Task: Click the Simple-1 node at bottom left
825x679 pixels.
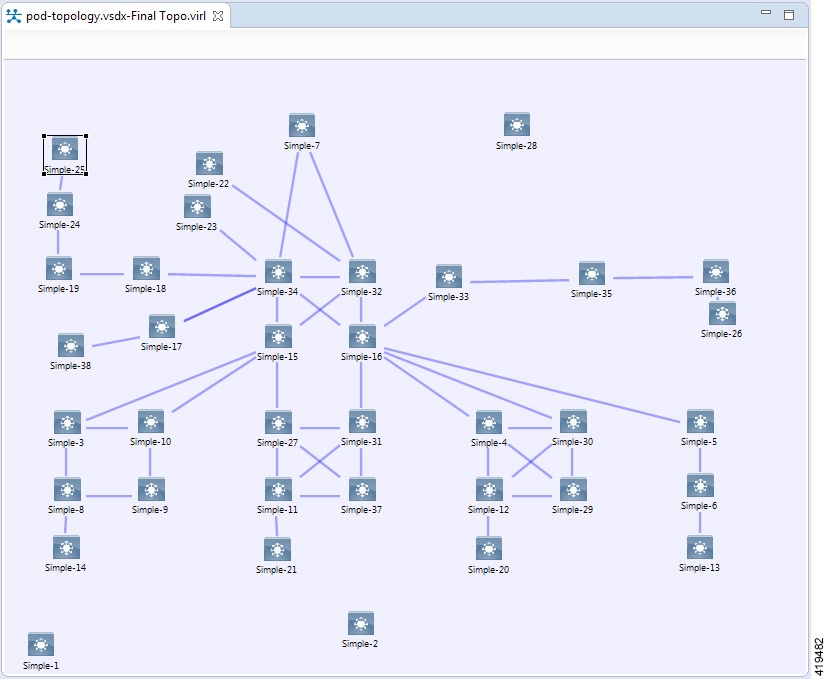Action: [x=39, y=644]
